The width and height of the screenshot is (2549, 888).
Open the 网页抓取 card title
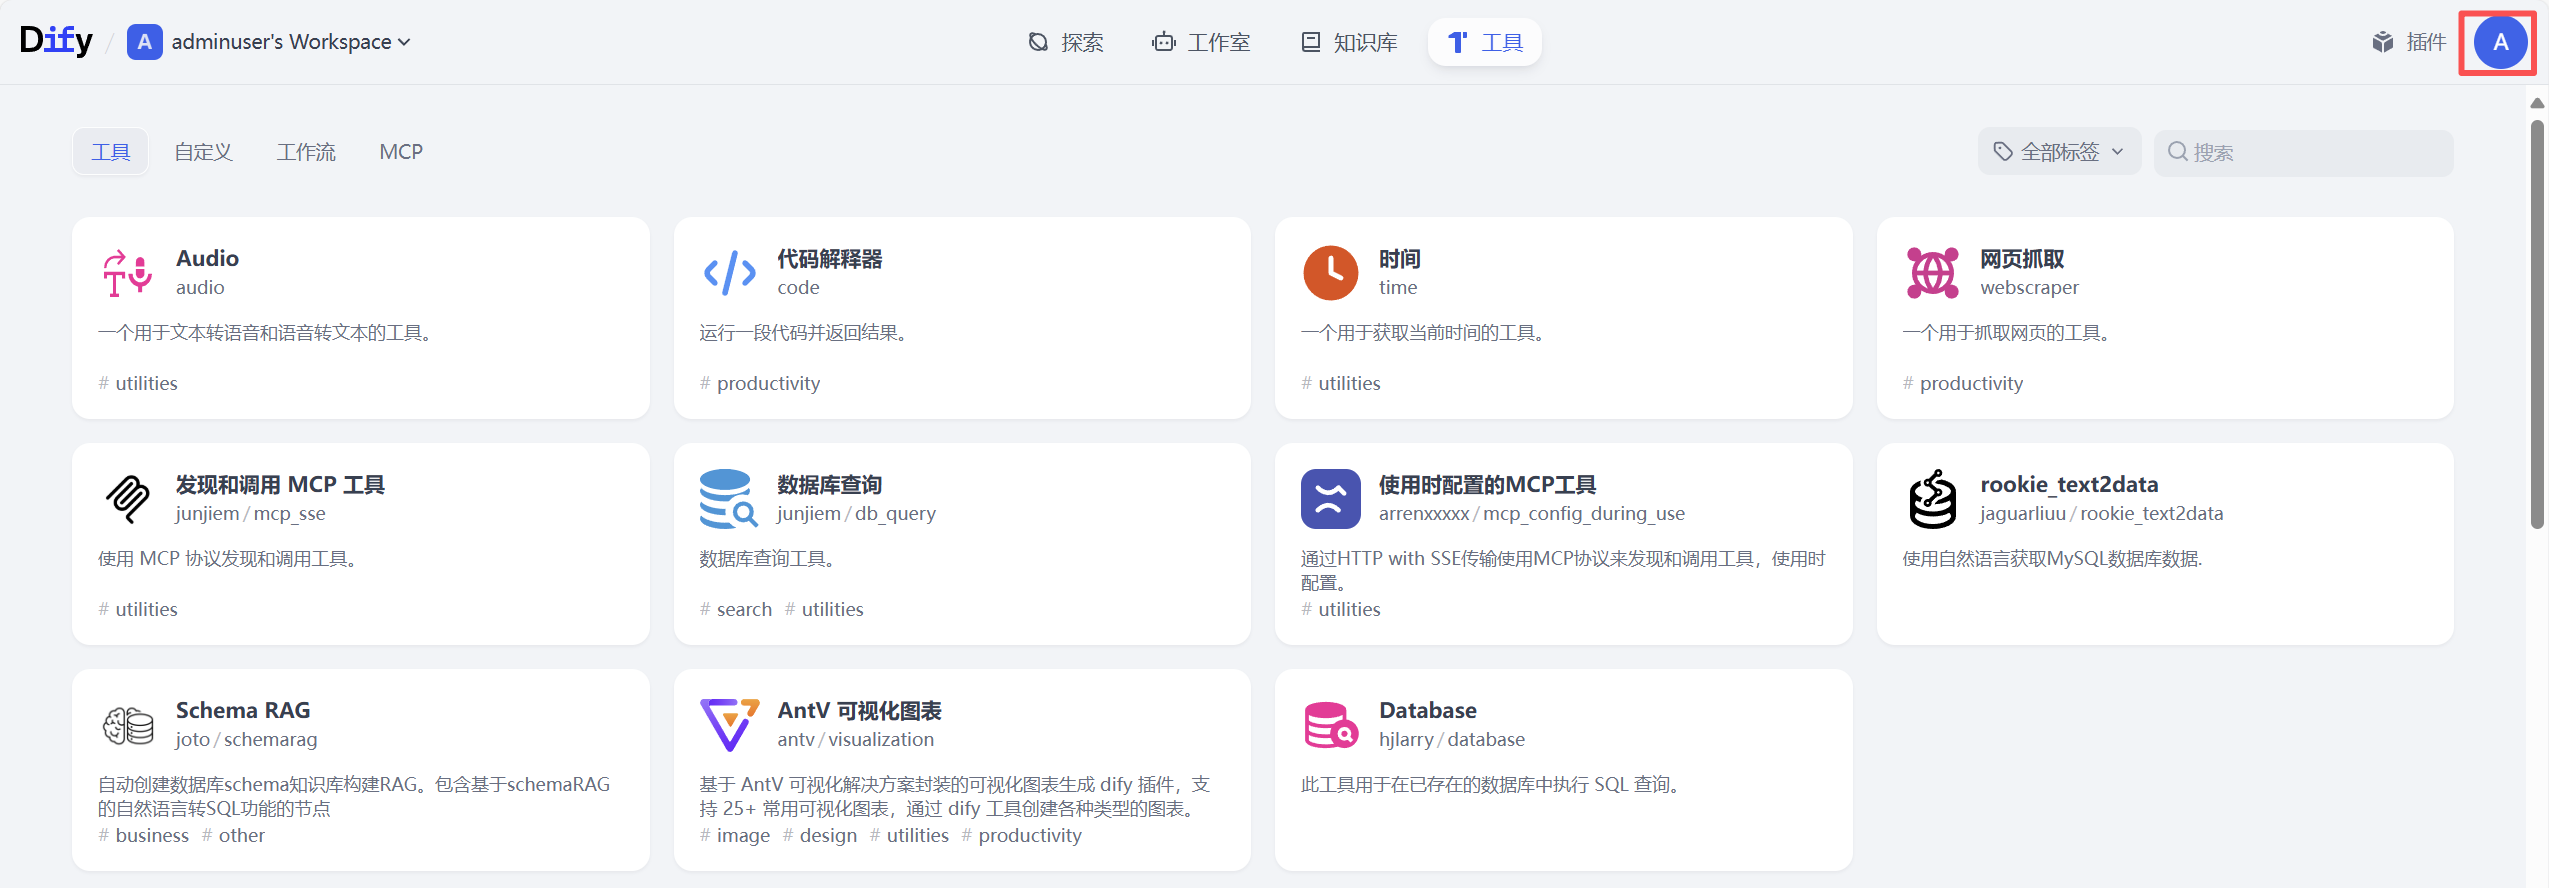click(x=2022, y=259)
